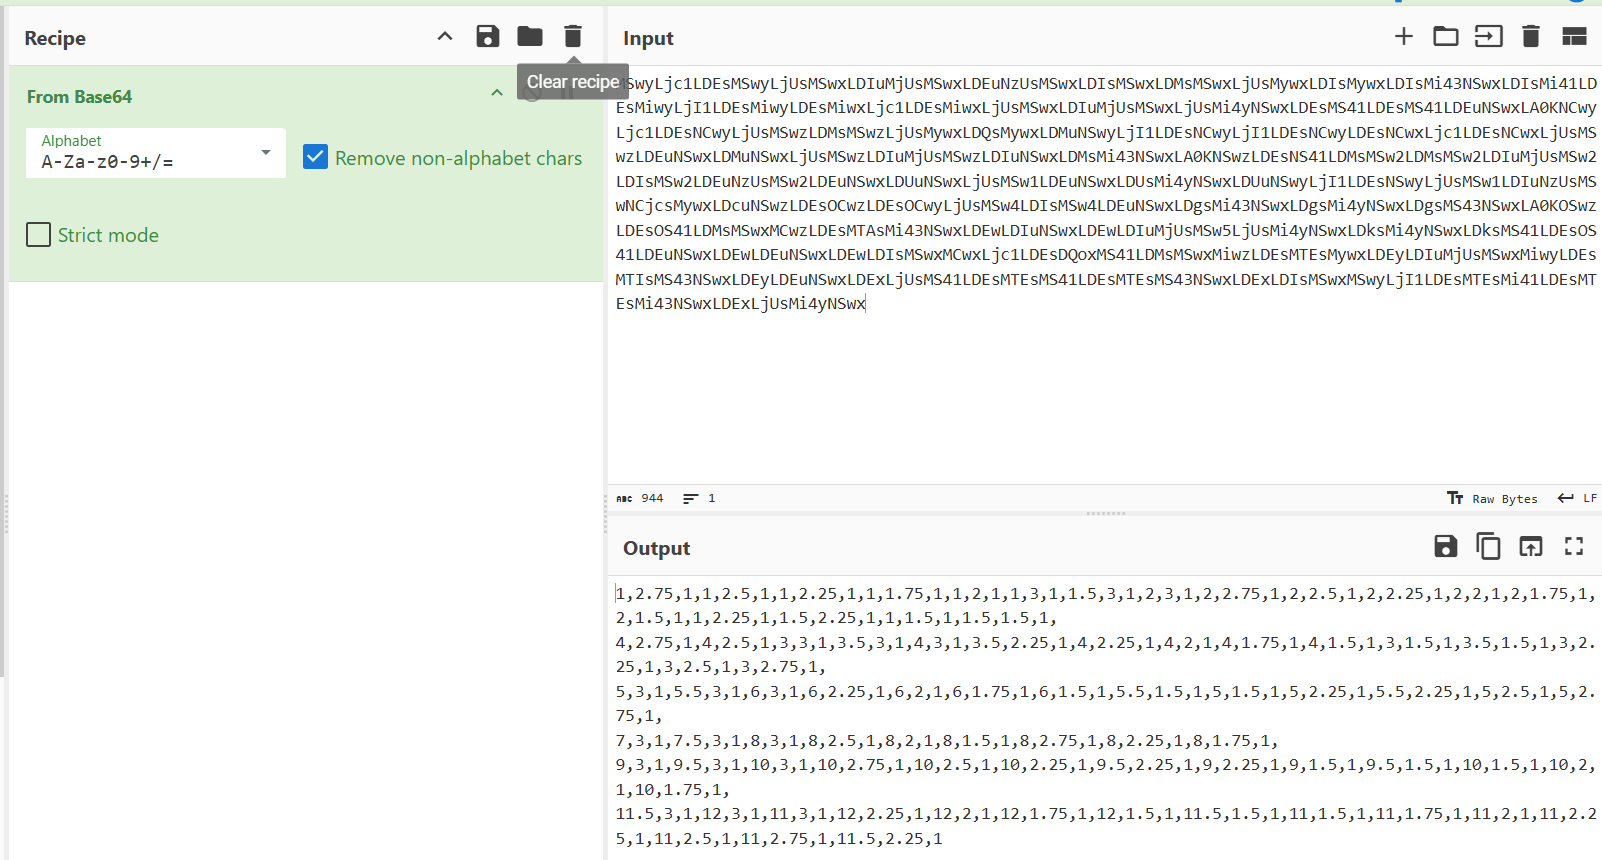The height and width of the screenshot is (860, 1602).
Task: Open file as input
Action: [x=1488, y=37]
